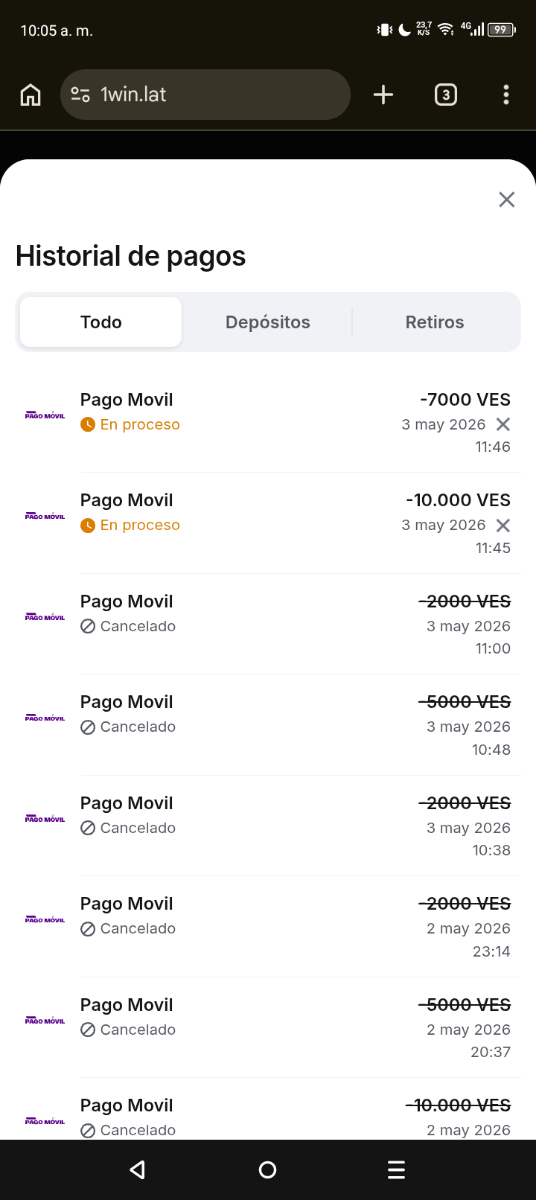536x1200 pixels.
Task: Open the site settings icon in address bar
Action: [80, 95]
